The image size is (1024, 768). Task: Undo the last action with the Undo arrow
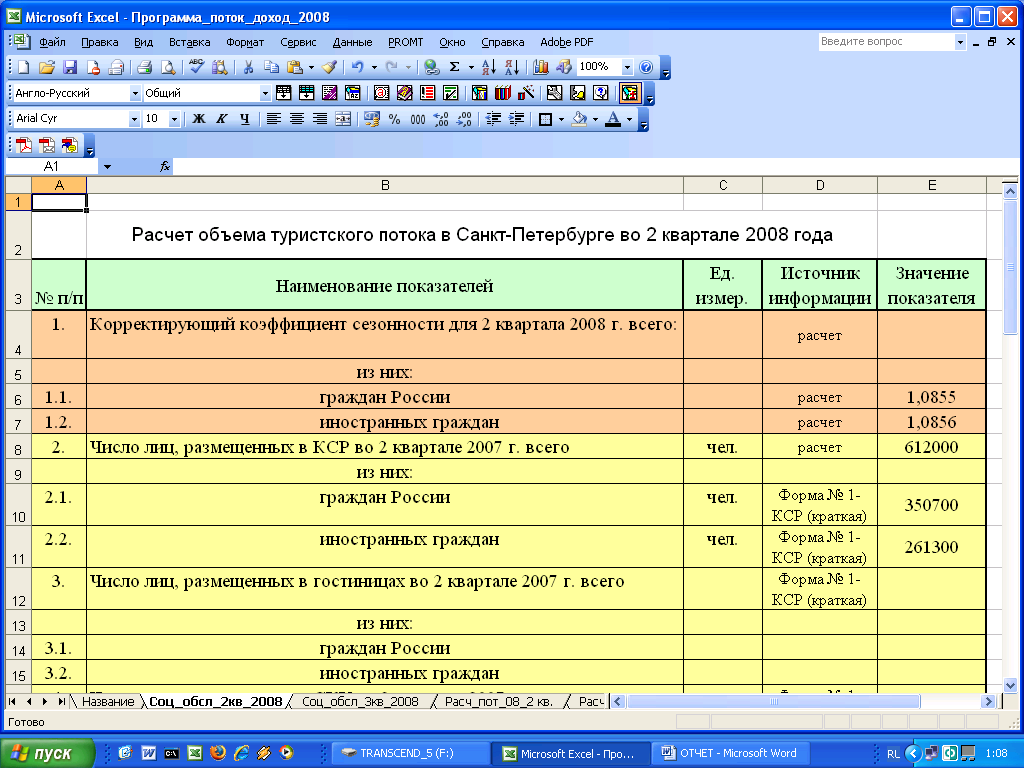coord(357,67)
